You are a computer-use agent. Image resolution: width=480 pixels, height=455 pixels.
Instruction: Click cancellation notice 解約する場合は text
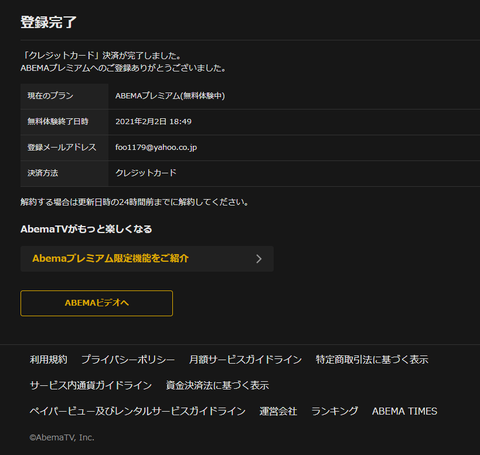[x=134, y=202]
